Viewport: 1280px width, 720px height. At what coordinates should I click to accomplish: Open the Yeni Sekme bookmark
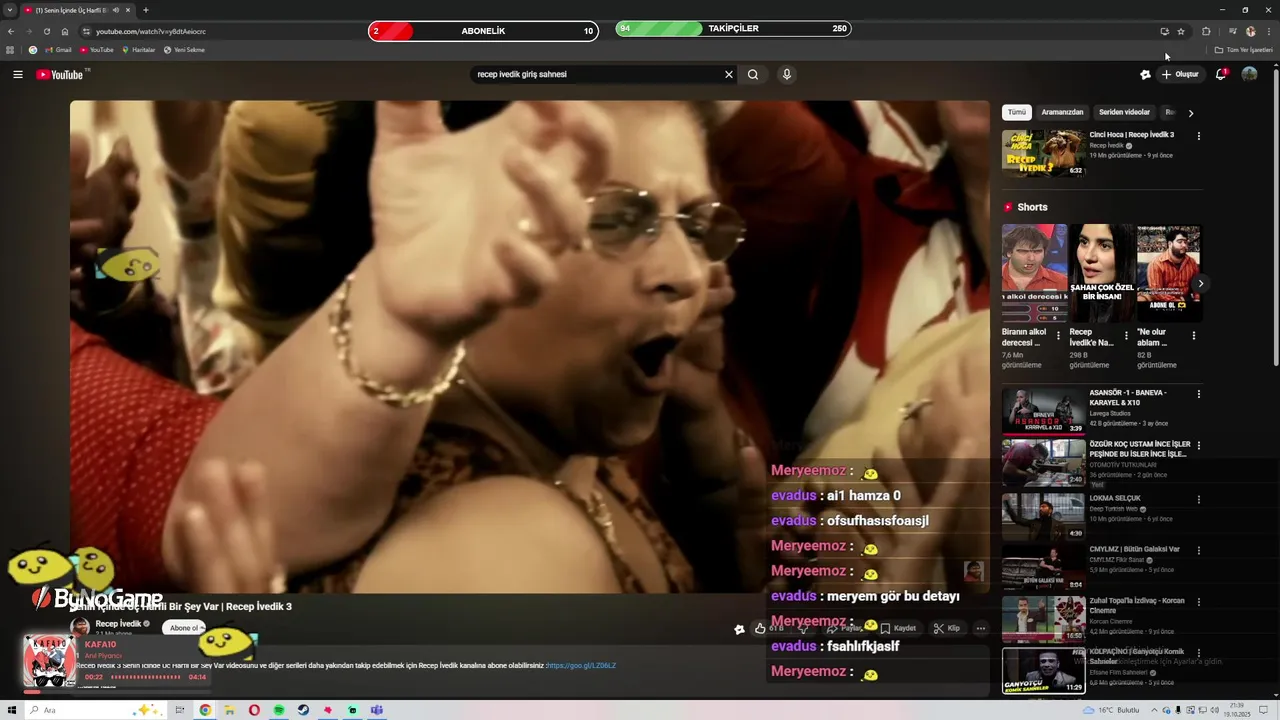[184, 50]
